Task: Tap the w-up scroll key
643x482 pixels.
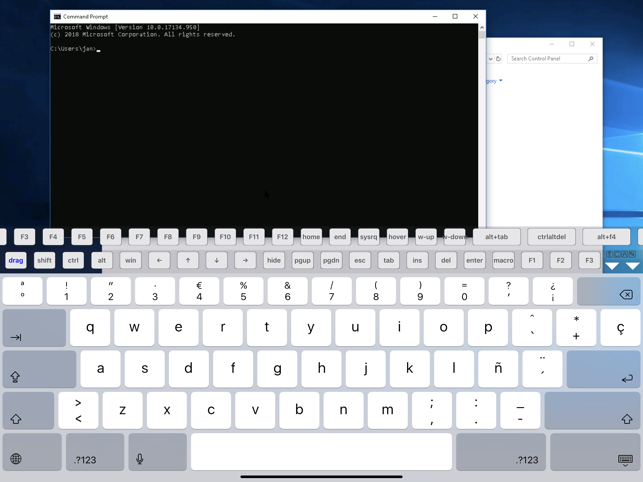Action: tap(426, 237)
